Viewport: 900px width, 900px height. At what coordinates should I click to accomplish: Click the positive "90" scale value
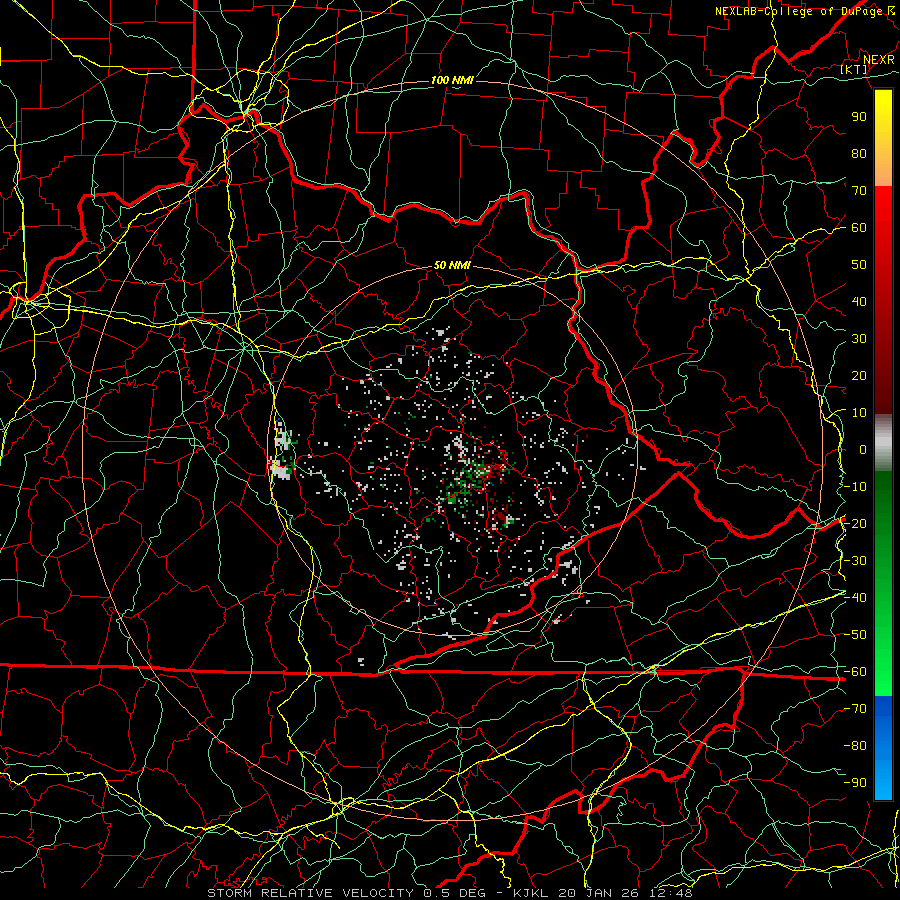click(x=859, y=117)
